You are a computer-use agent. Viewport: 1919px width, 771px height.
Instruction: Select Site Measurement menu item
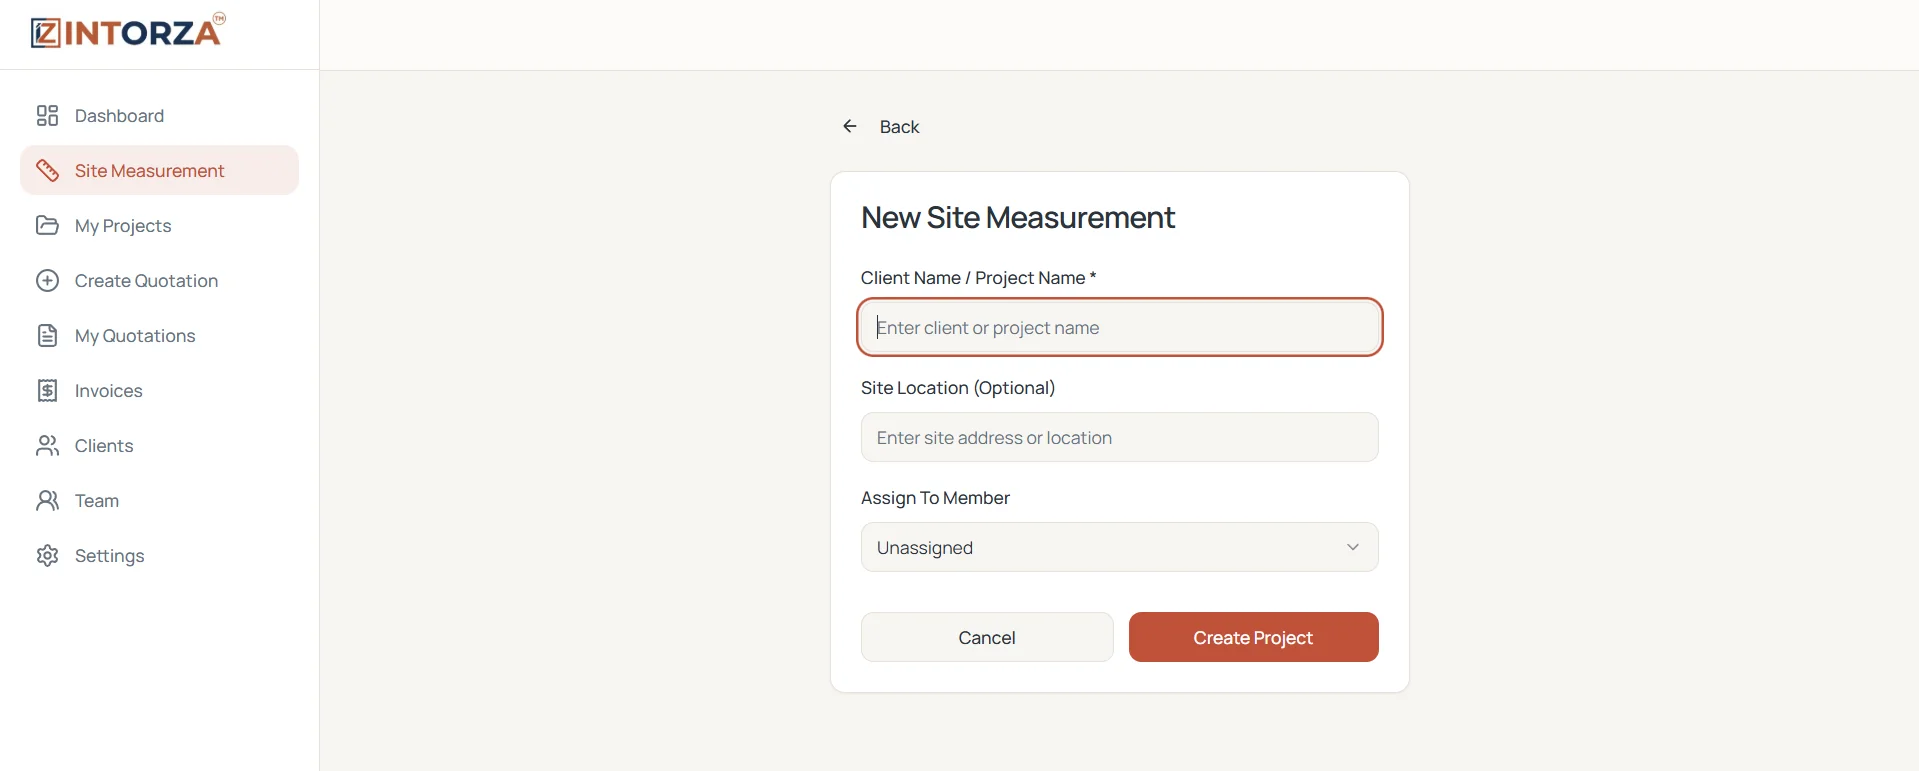pos(160,171)
